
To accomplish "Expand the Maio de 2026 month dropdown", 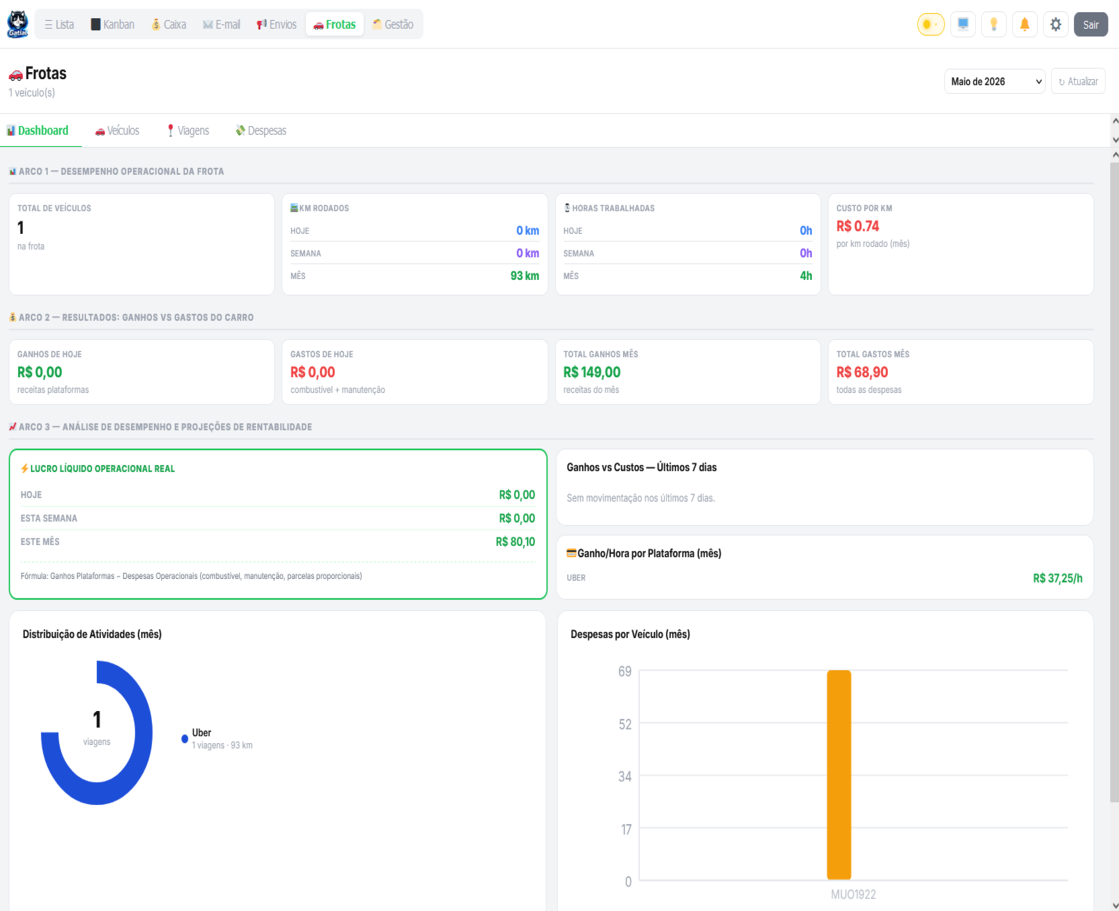I will (x=994, y=81).
